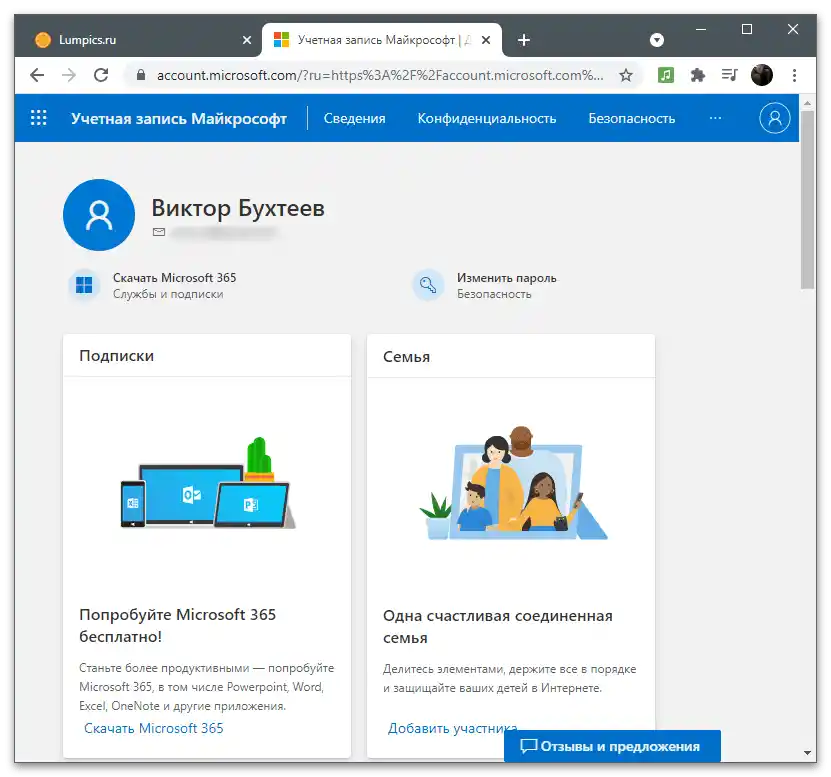The image size is (831, 777).
Task: Click the Подписки card heading
Action: click(117, 356)
